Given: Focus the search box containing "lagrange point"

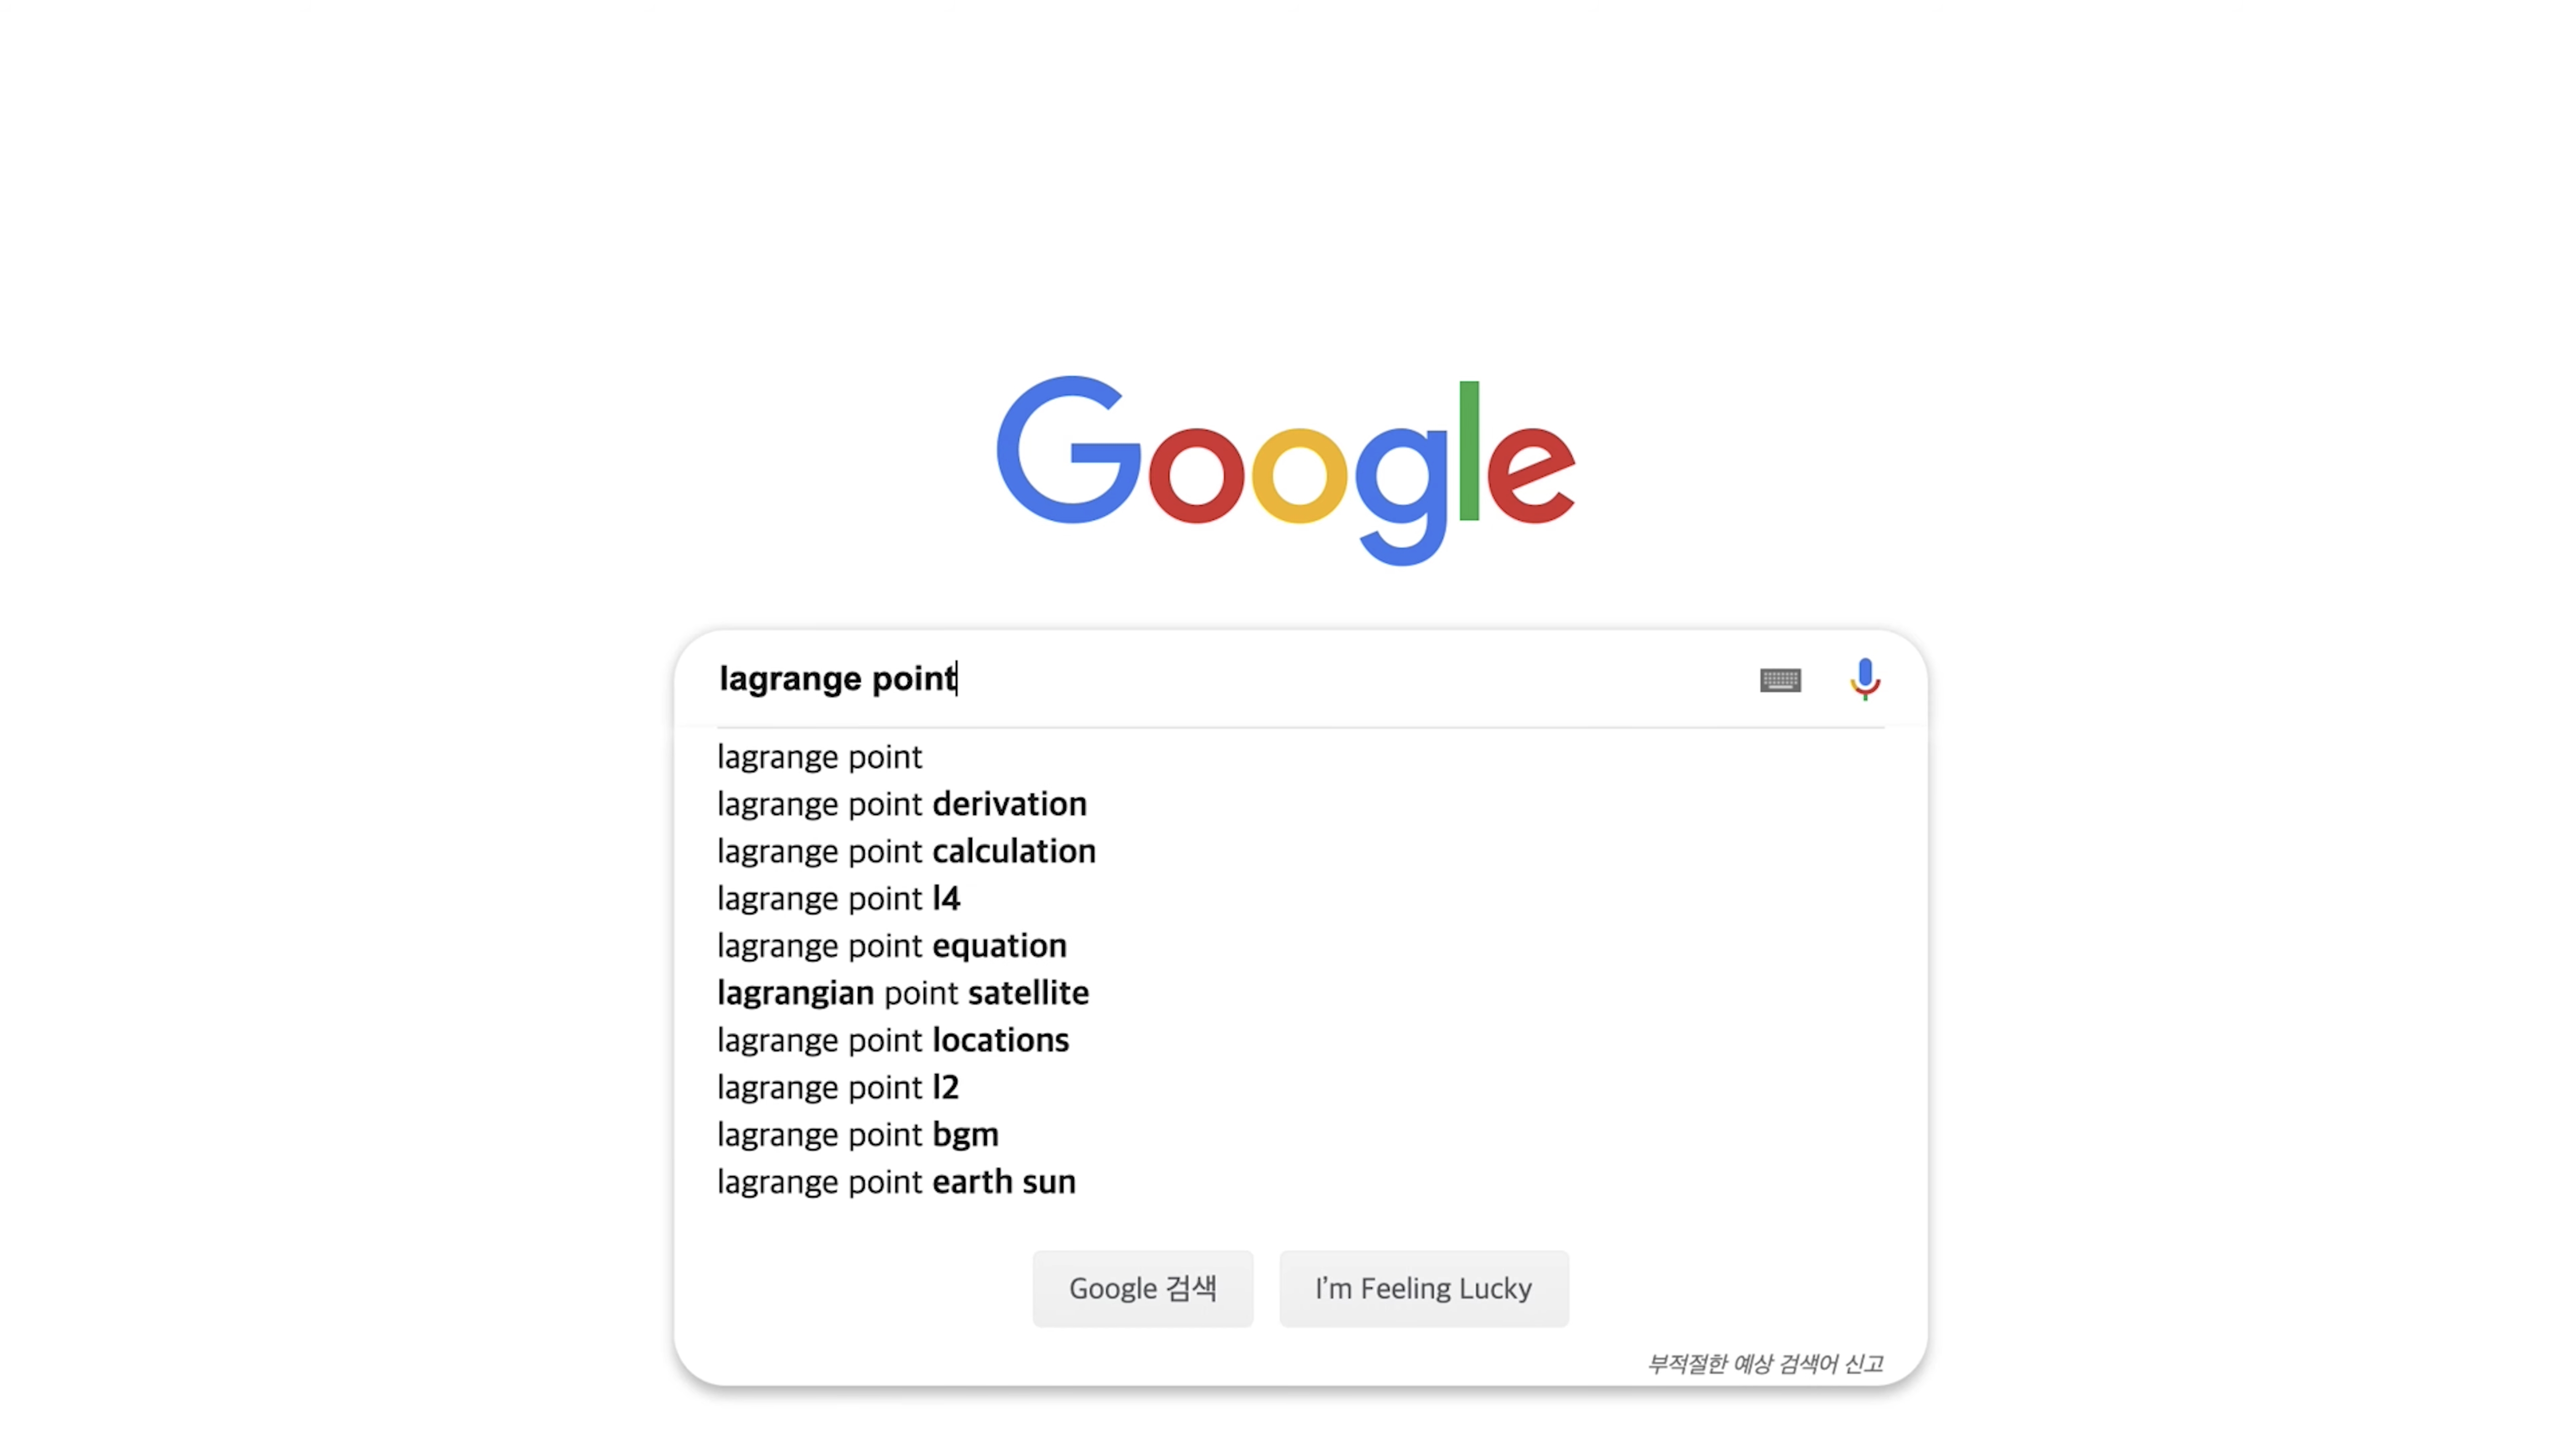Looking at the screenshot, I should (1230, 679).
